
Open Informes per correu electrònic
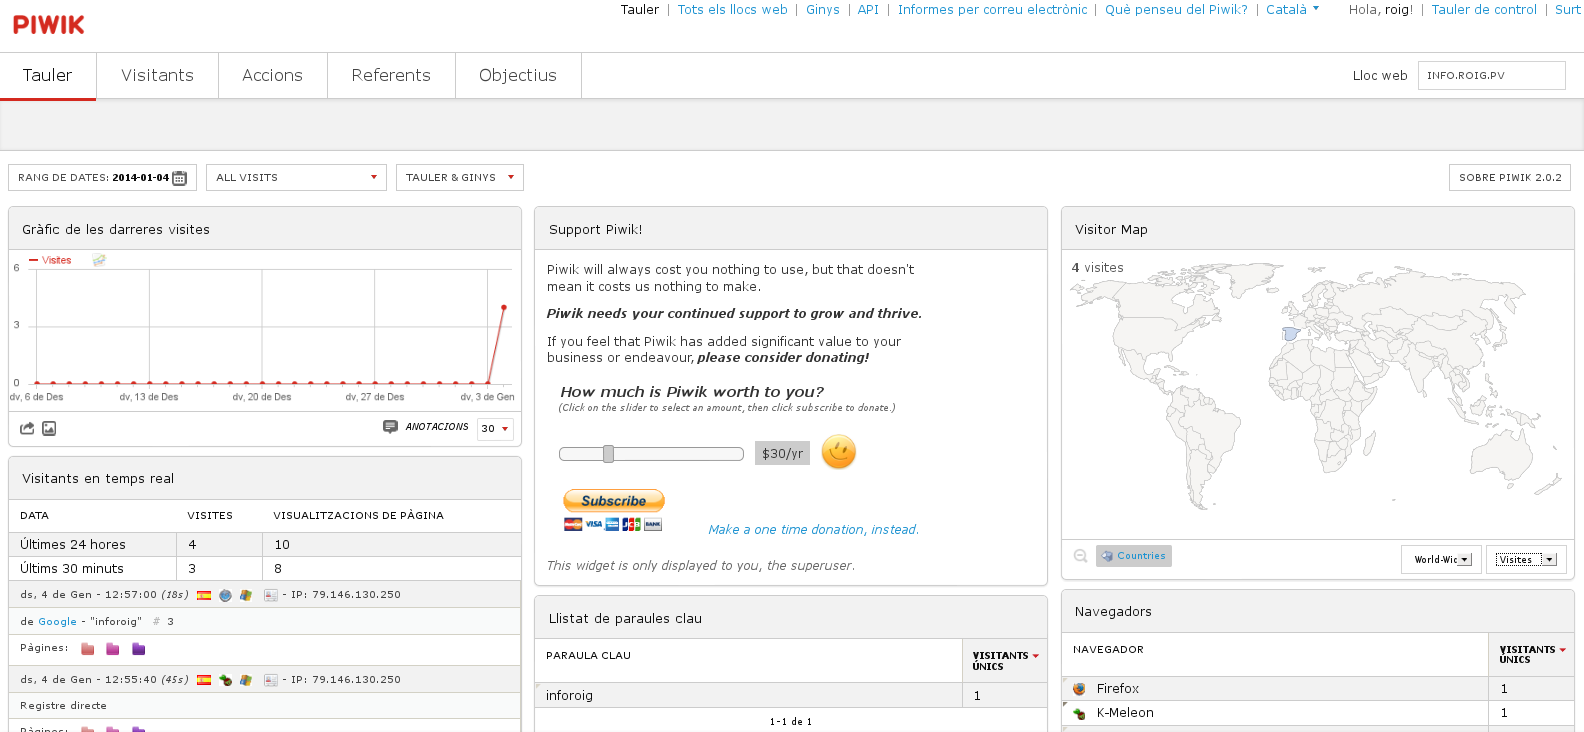tap(992, 10)
